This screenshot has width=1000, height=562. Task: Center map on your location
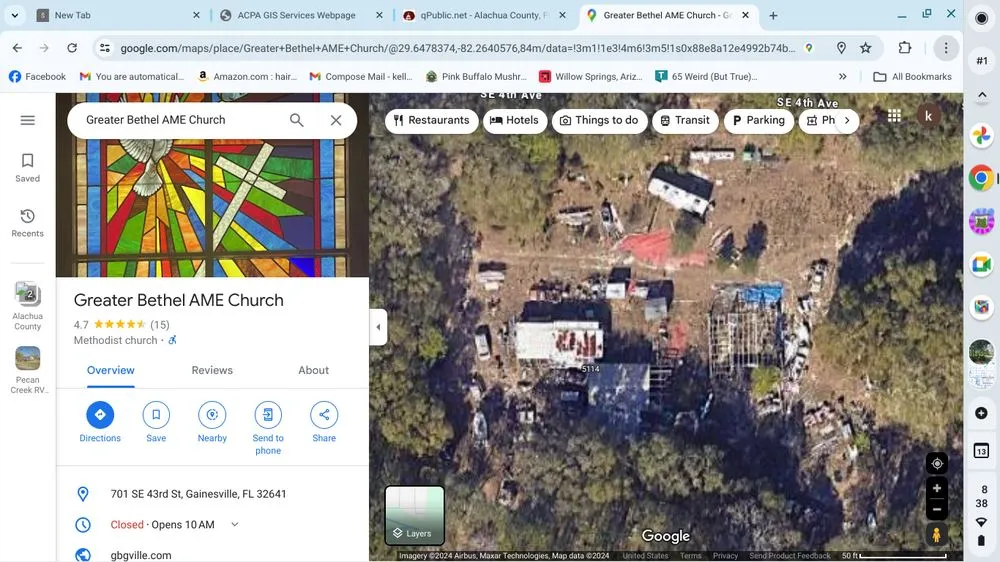tap(937, 463)
